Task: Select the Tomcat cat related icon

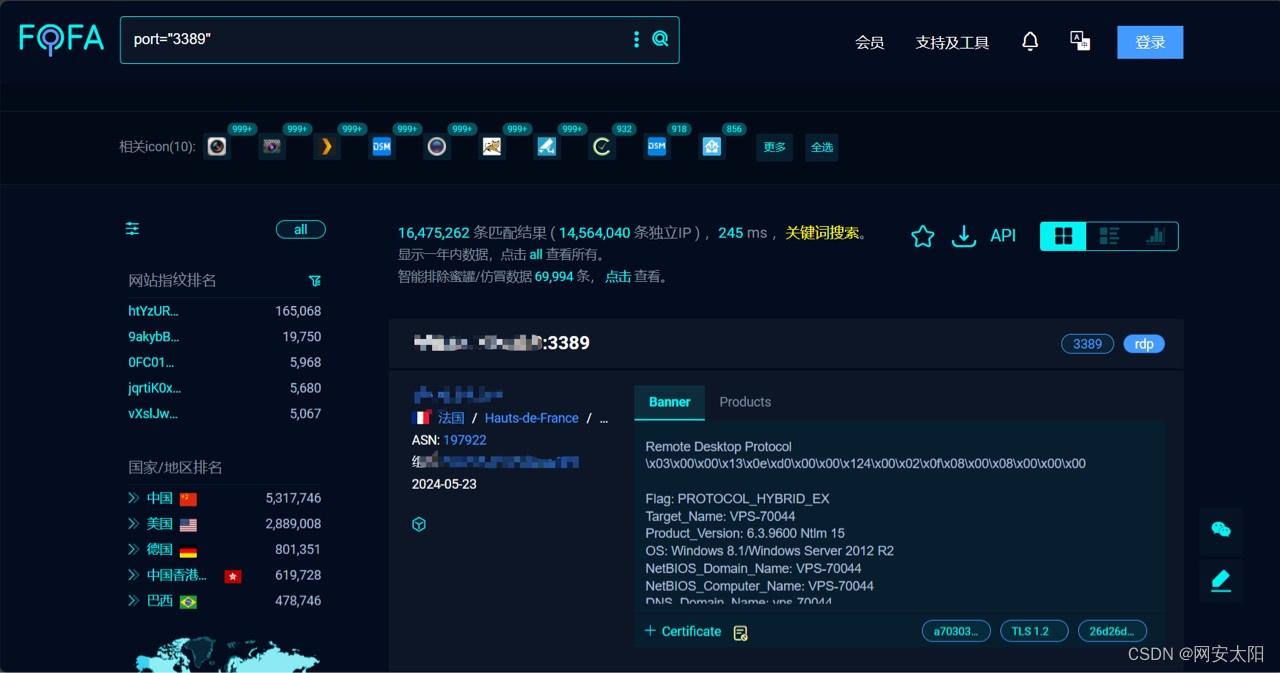Action: 491,147
